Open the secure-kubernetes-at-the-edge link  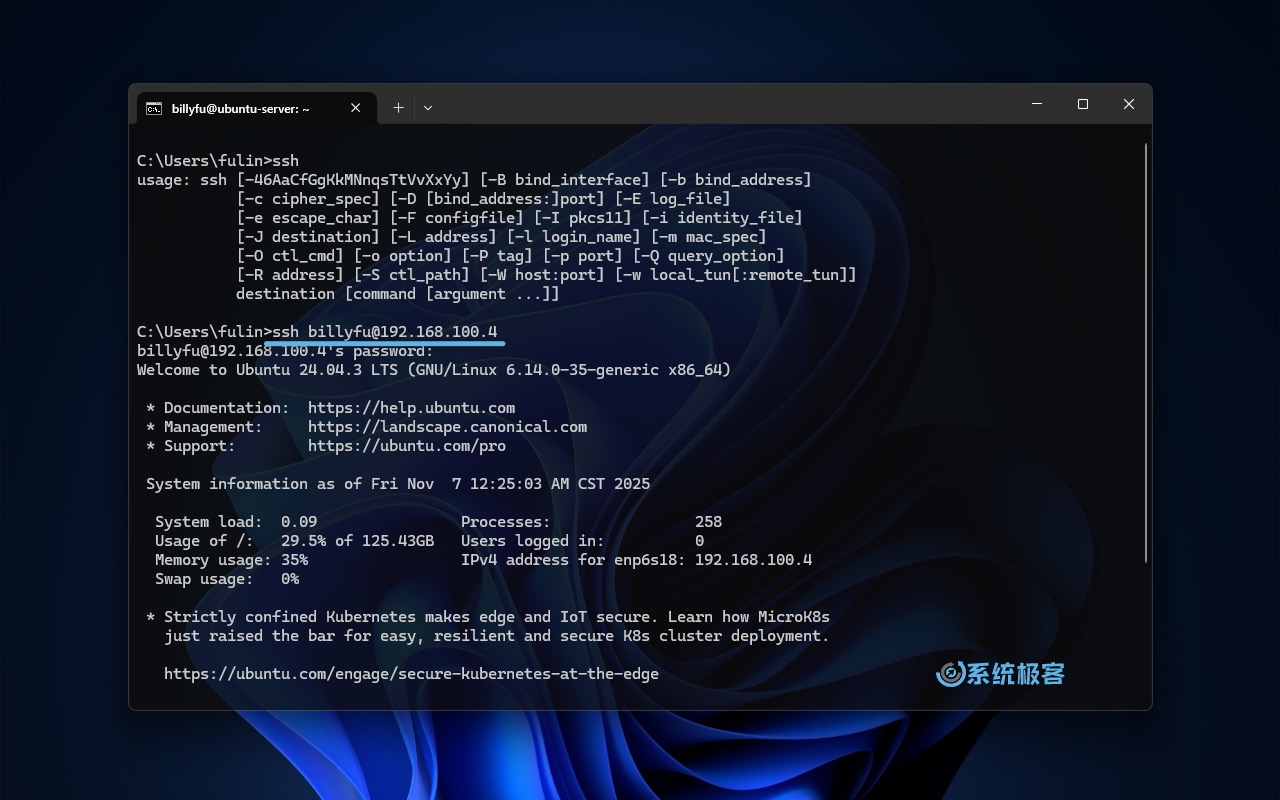[411, 673]
